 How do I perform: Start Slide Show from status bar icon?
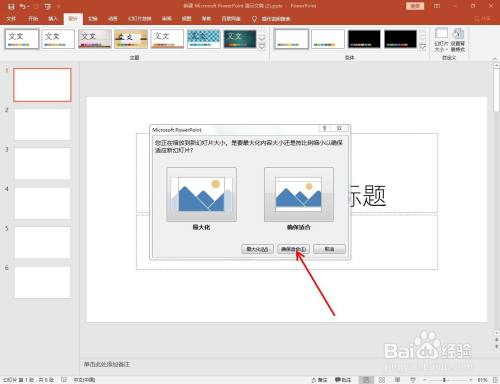click(413, 380)
